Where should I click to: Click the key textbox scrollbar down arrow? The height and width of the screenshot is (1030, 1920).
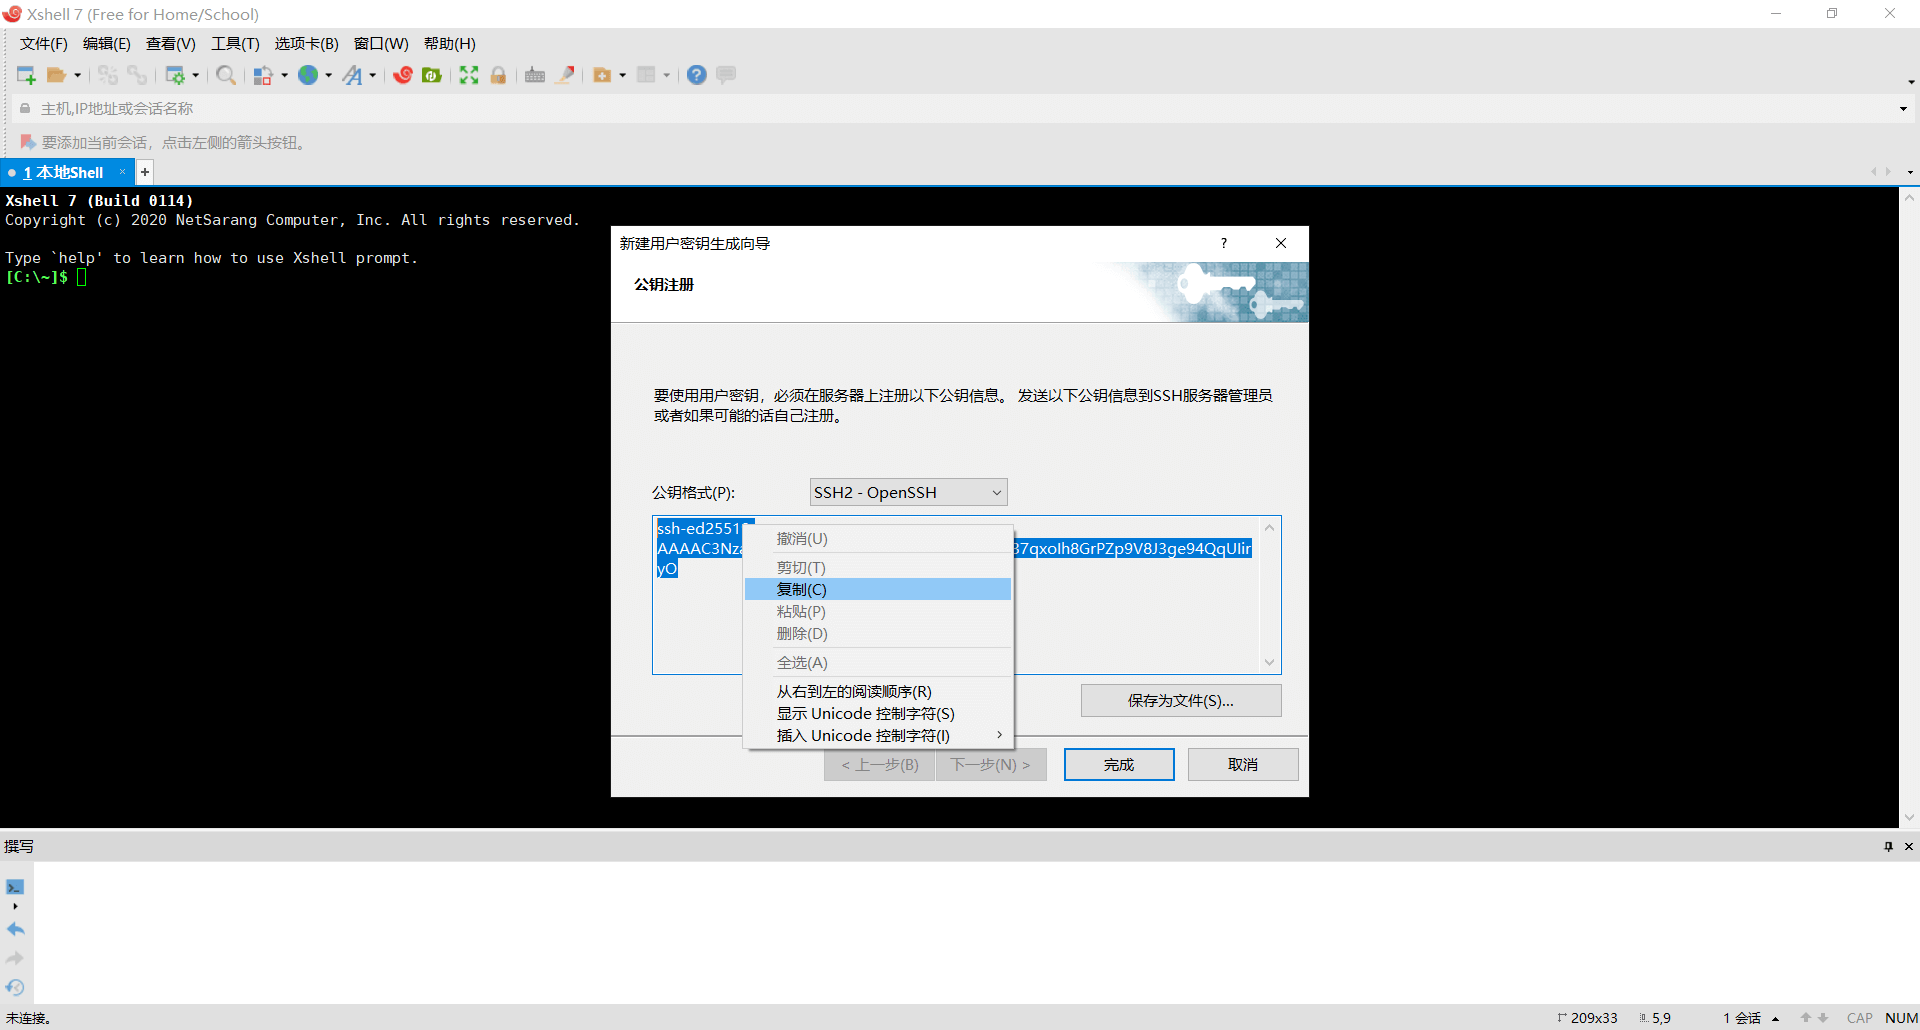[1270, 662]
